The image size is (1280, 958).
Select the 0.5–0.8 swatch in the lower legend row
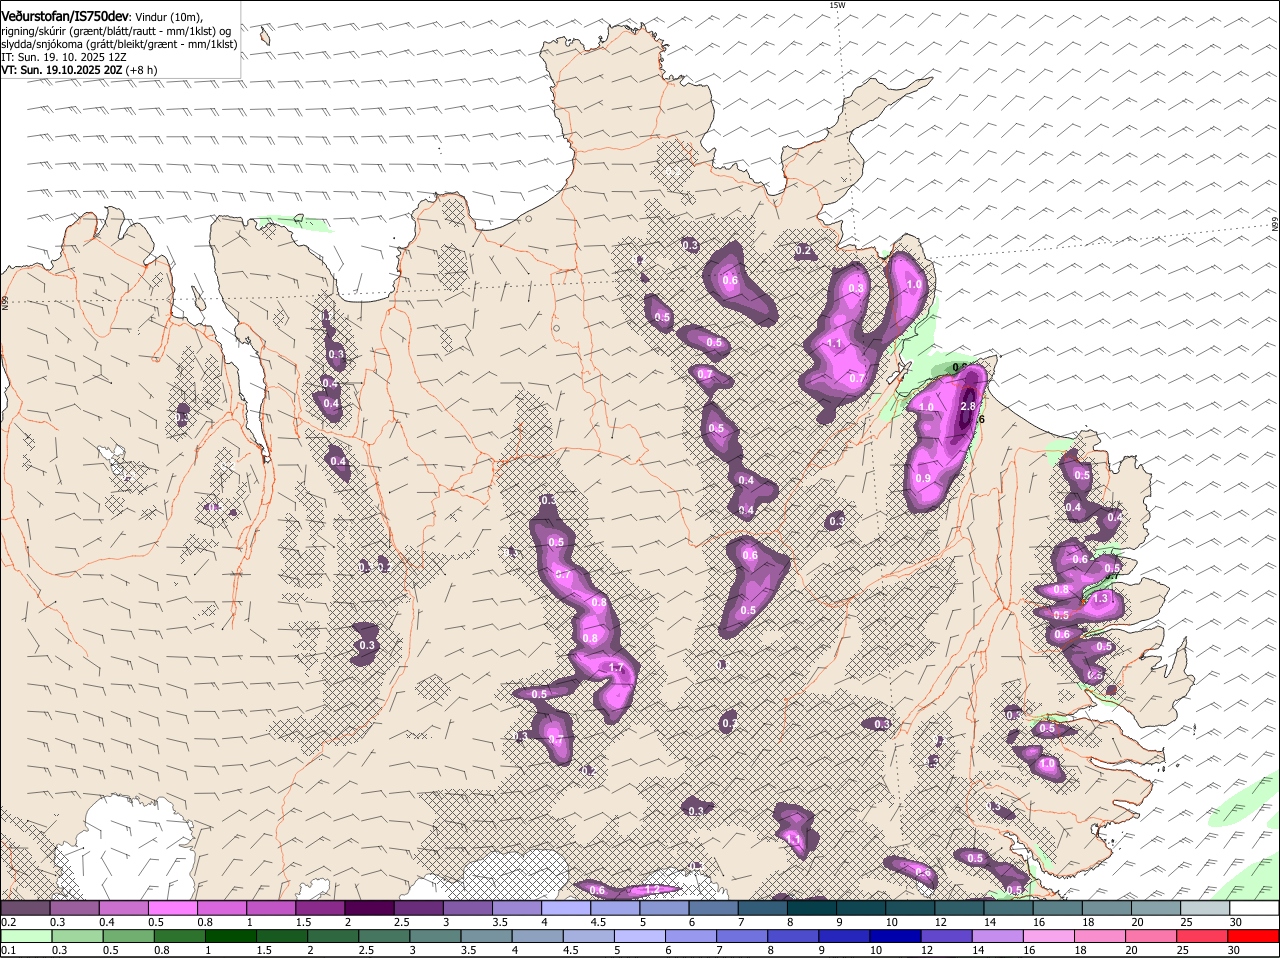[x=127, y=937]
